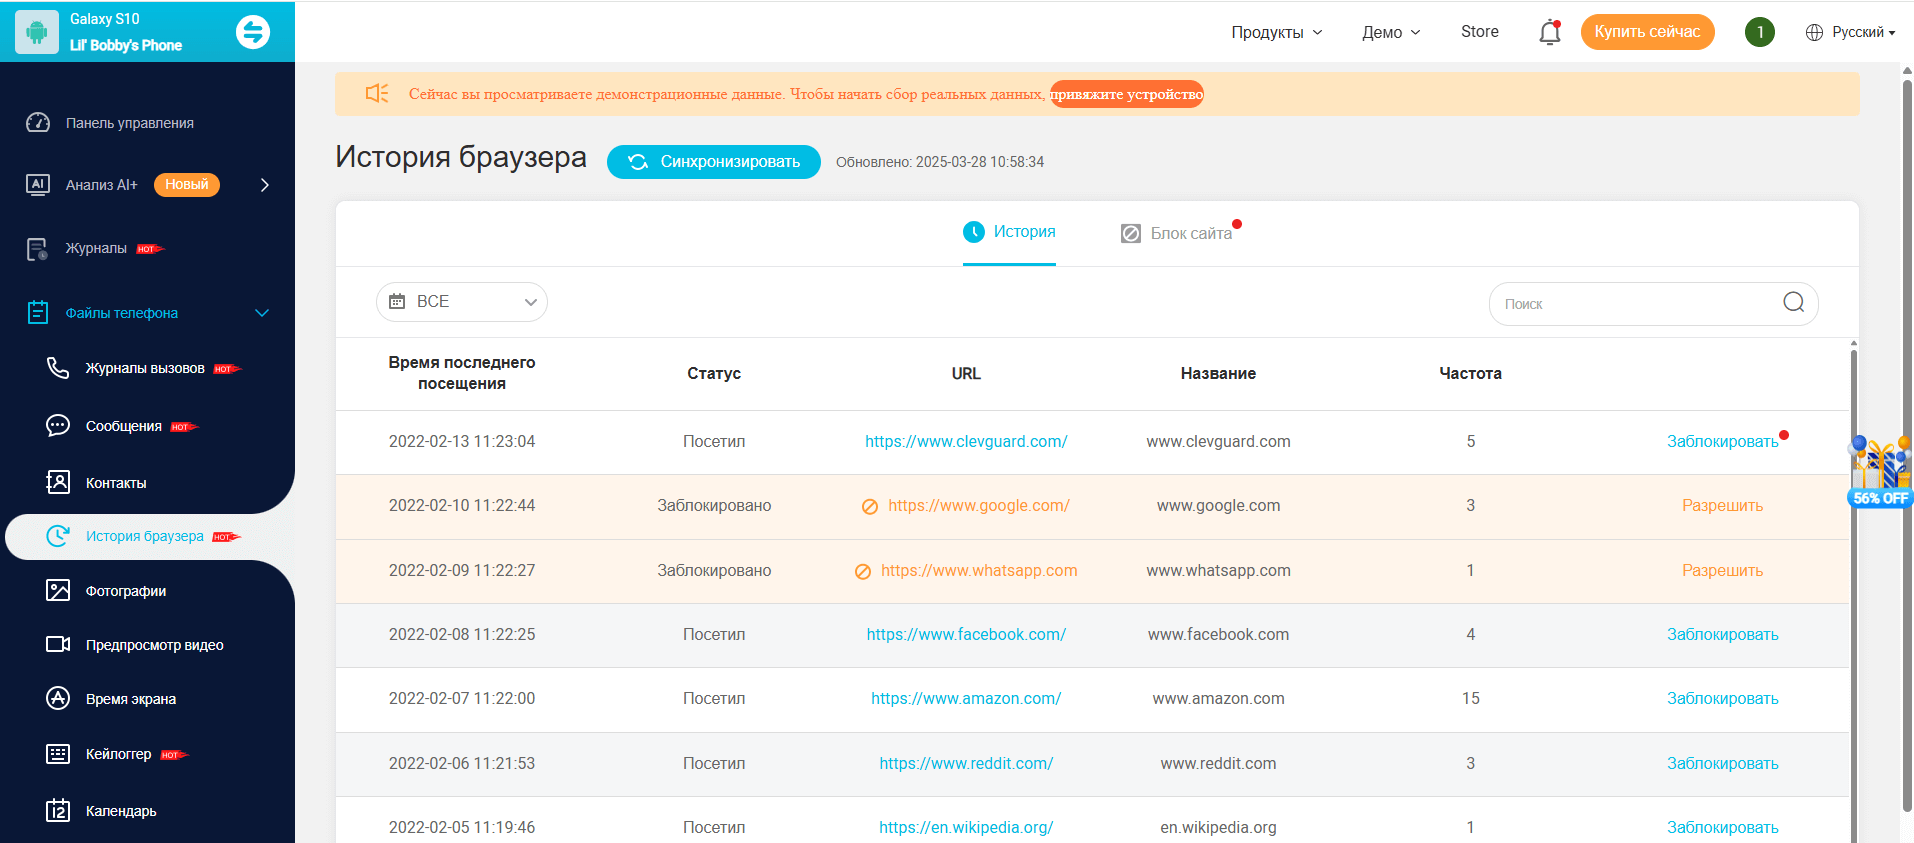Click the blocked icon beside whatsapp.com URL
1914x843 pixels.
(x=863, y=572)
